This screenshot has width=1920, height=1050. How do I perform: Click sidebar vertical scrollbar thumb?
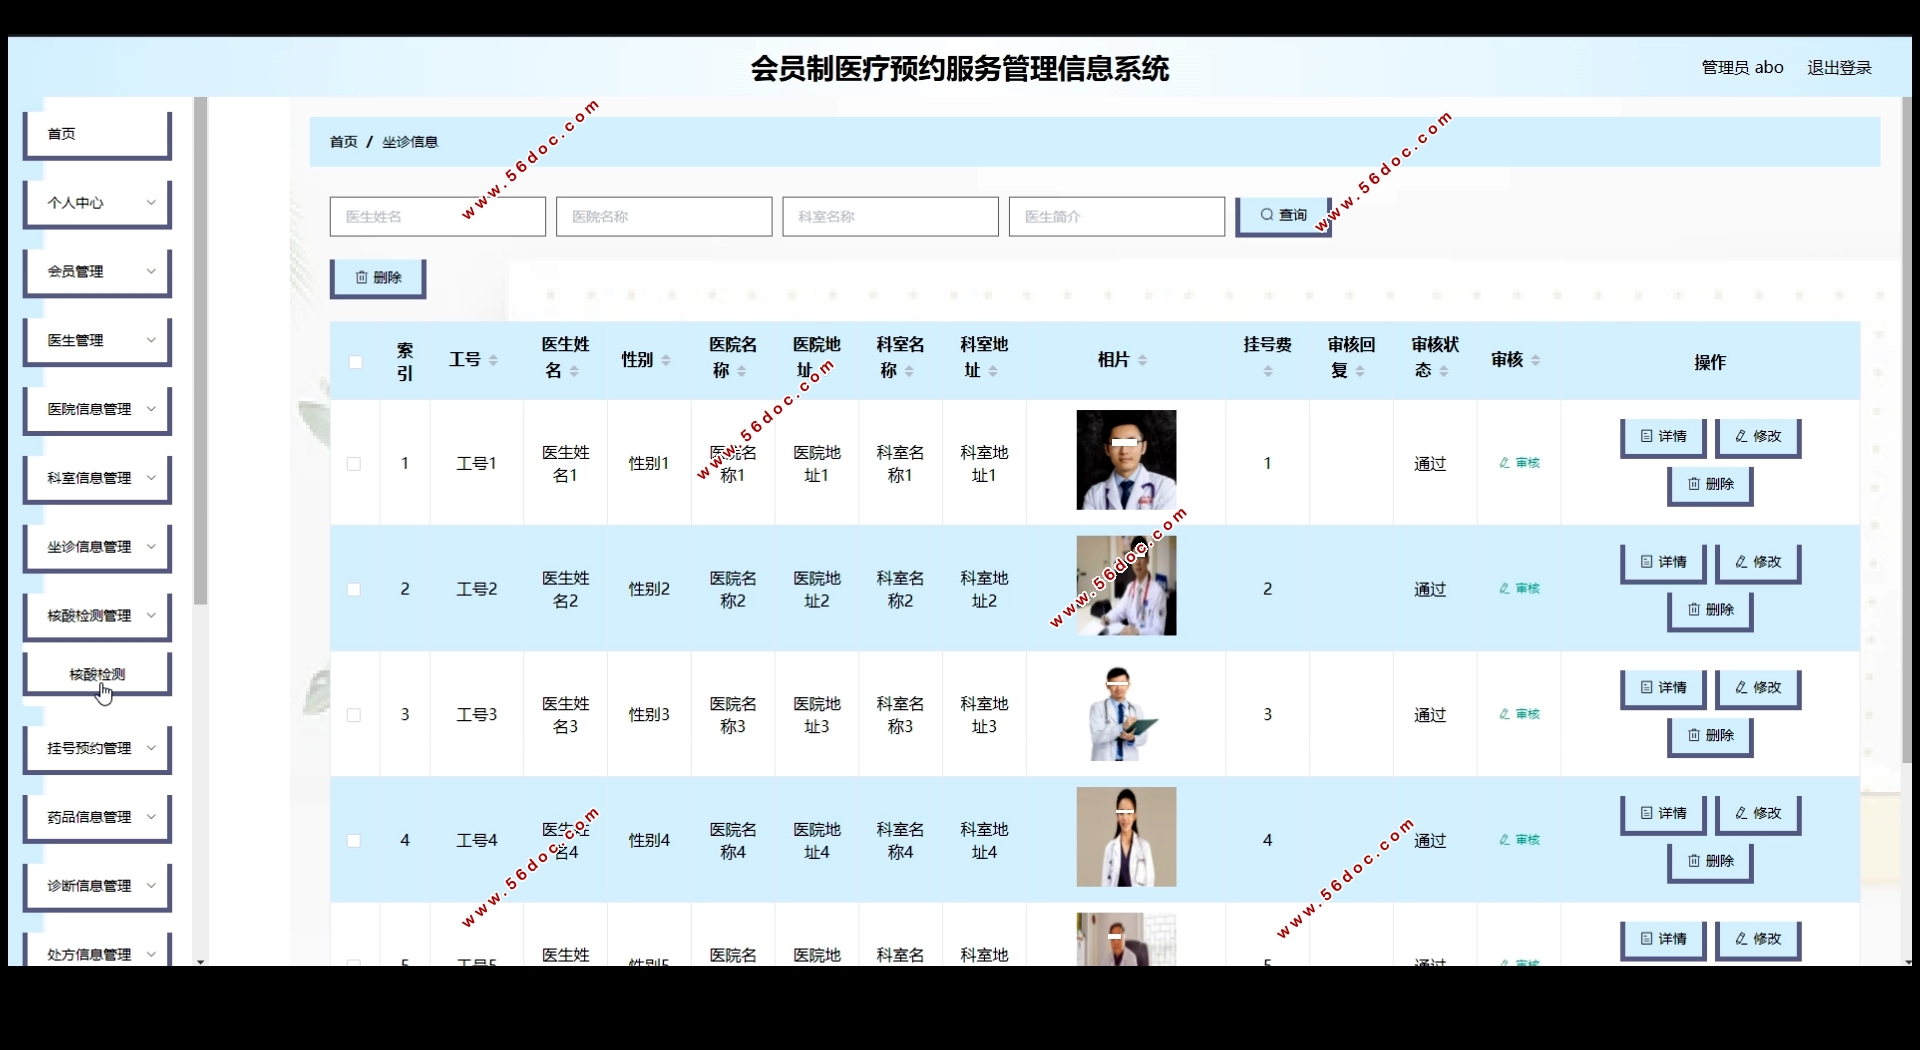point(200,350)
